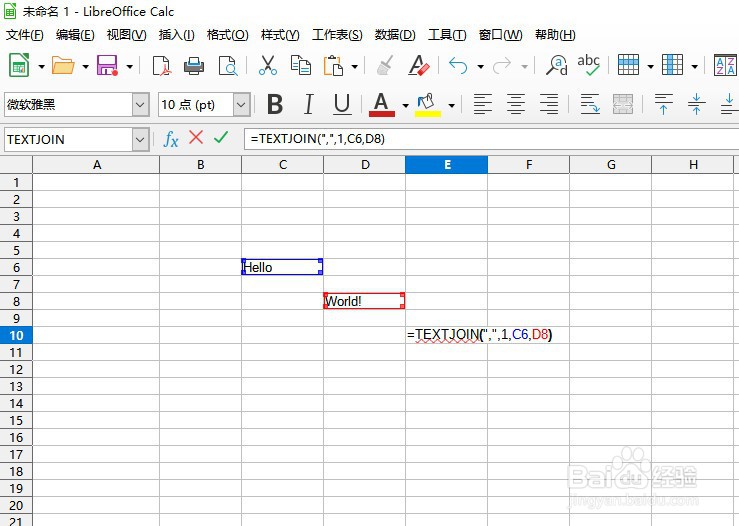Click the Name Box showing TEXTJOIN
Viewport: 739px width, 526px height.
pos(69,140)
